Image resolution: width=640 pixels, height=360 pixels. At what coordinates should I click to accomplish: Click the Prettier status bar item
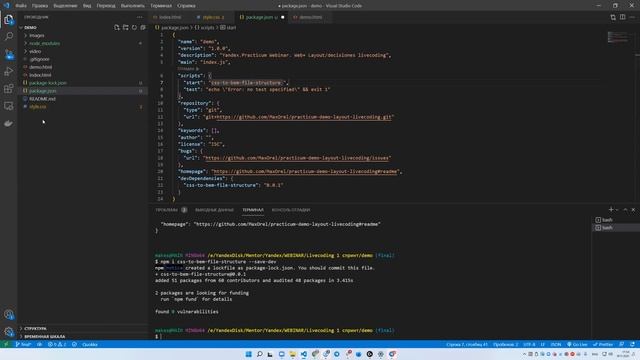(x=603, y=344)
